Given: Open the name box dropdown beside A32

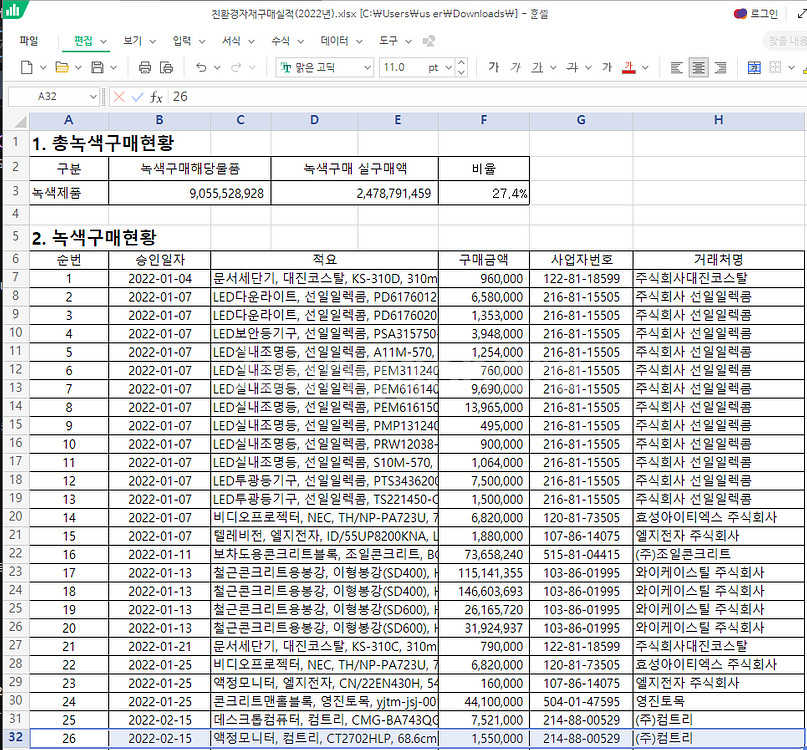Looking at the screenshot, I should pyautogui.click(x=93, y=97).
